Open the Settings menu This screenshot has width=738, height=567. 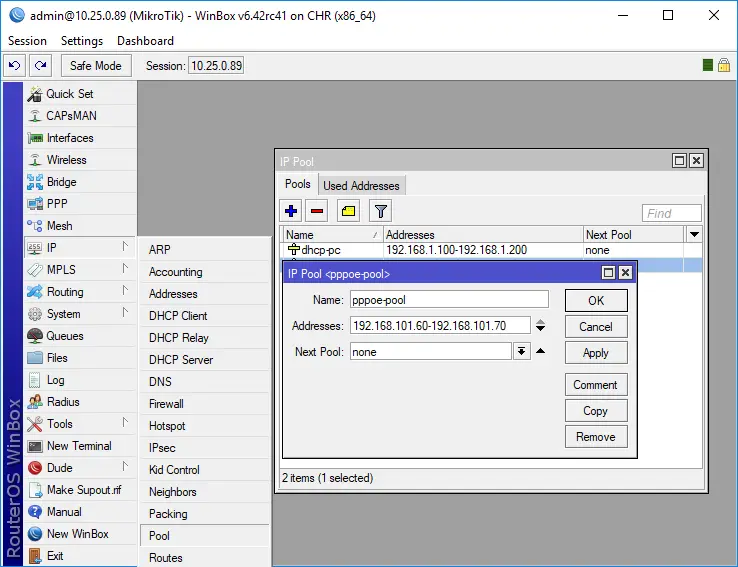(82, 41)
